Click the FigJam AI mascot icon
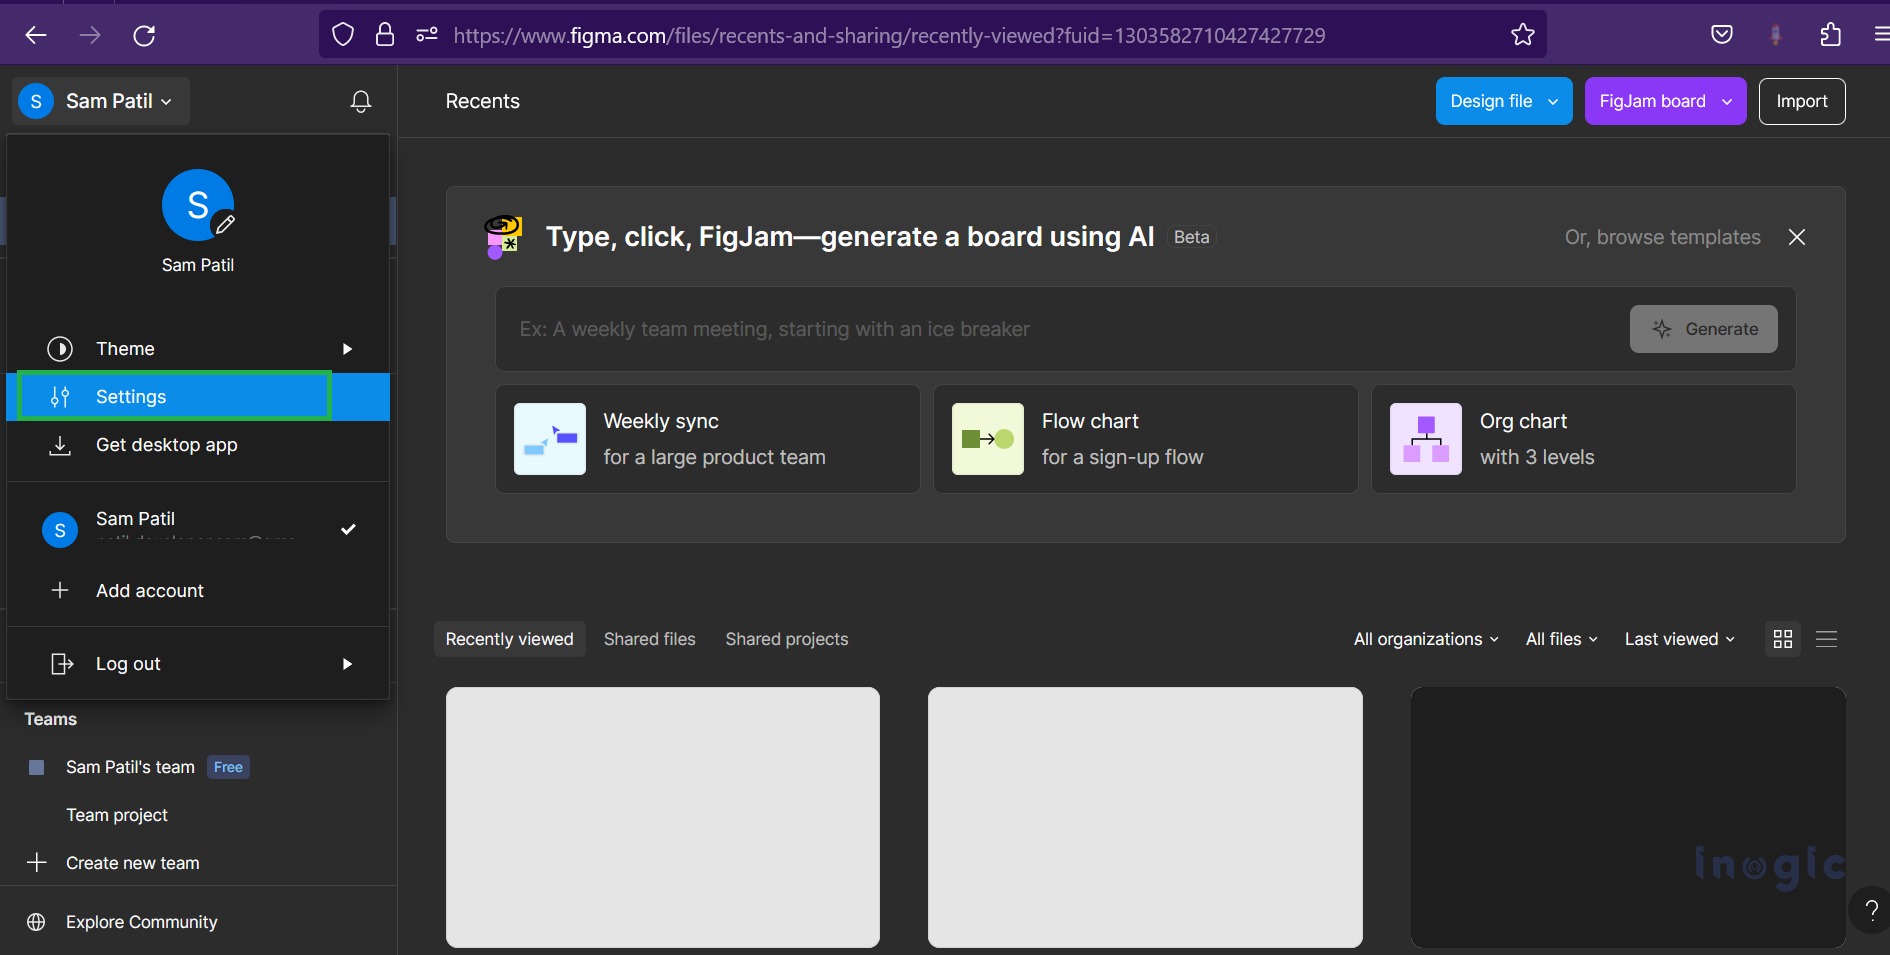The height and width of the screenshot is (955, 1890). pos(503,237)
